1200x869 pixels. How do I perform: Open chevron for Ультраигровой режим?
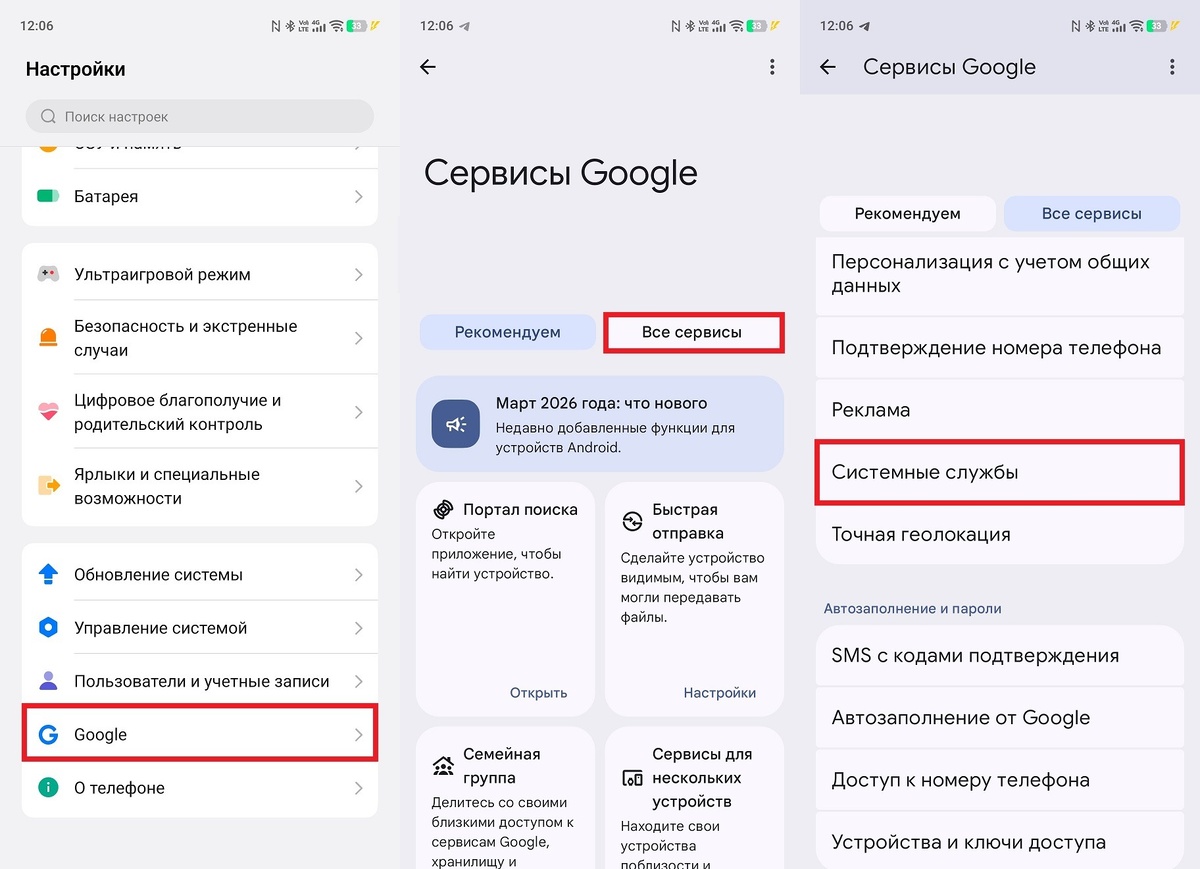tap(358, 274)
